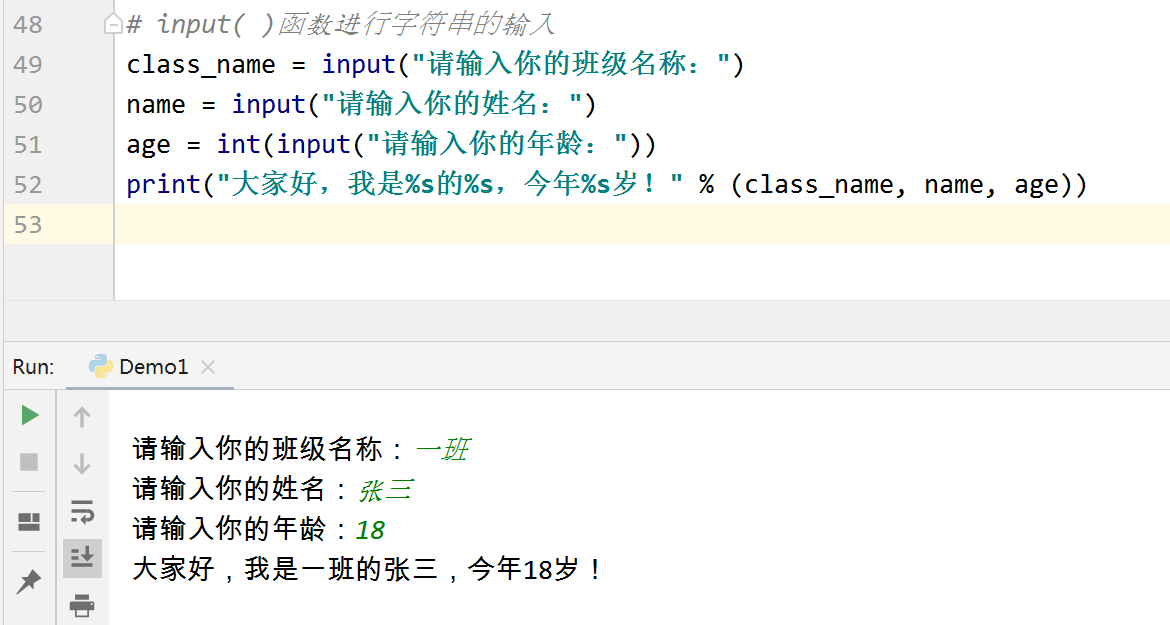
Task: Toggle soft-wrap for console output
Action: coord(80,510)
